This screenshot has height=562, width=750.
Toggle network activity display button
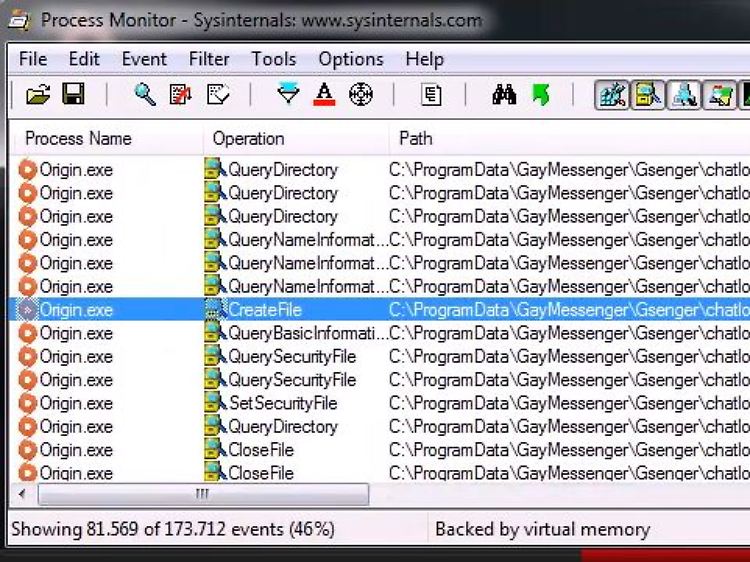(x=684, y=95)
